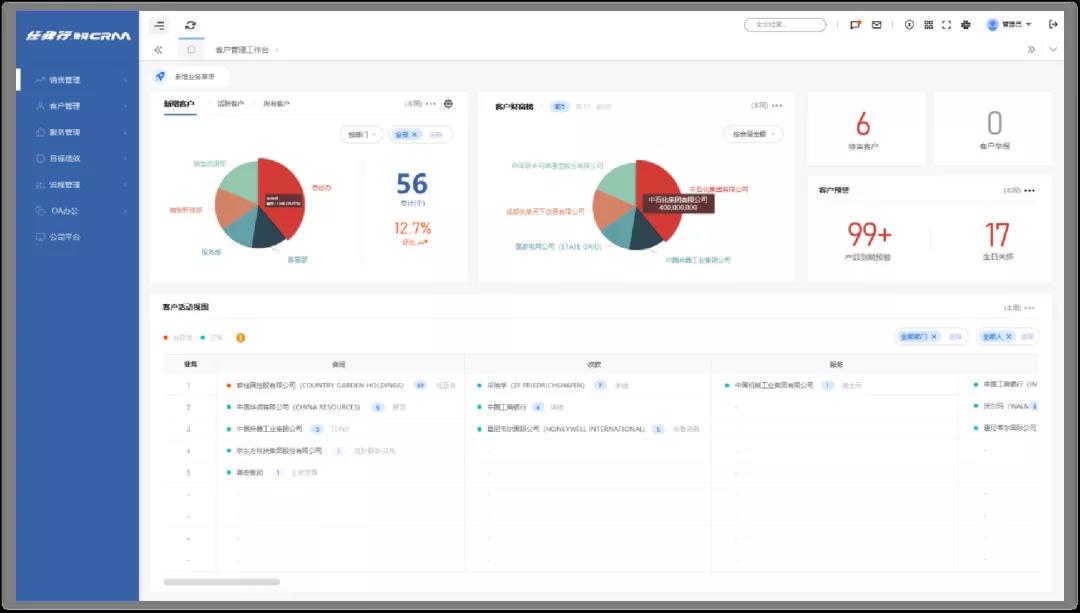Expand the 管理员 user menu
Image resolution: width=1080 pixels, height=613 pixels.
[x=1009, y=25]
